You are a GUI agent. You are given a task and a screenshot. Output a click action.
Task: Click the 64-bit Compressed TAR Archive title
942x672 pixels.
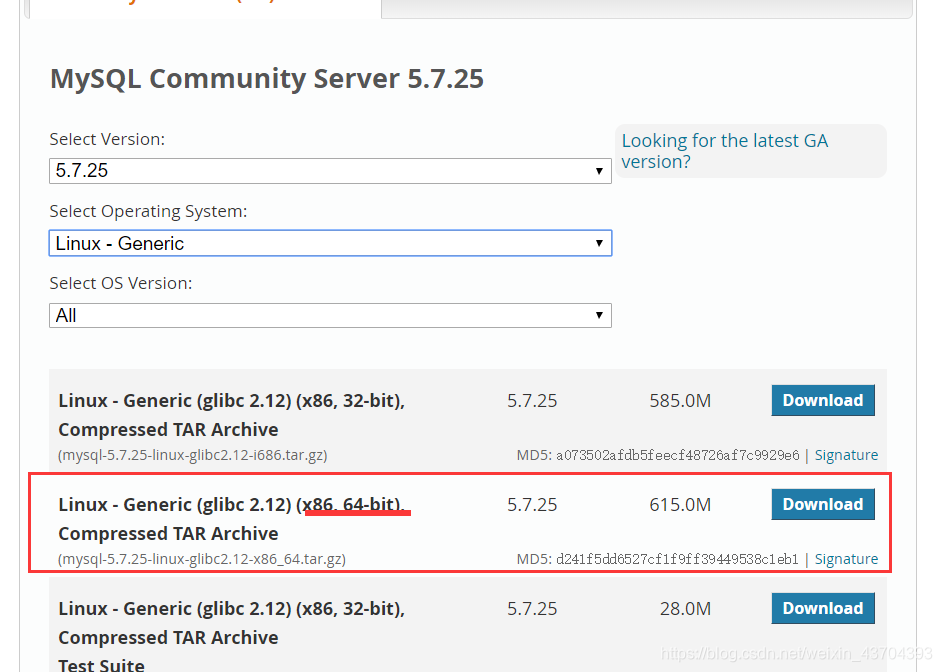click(231, 519)
